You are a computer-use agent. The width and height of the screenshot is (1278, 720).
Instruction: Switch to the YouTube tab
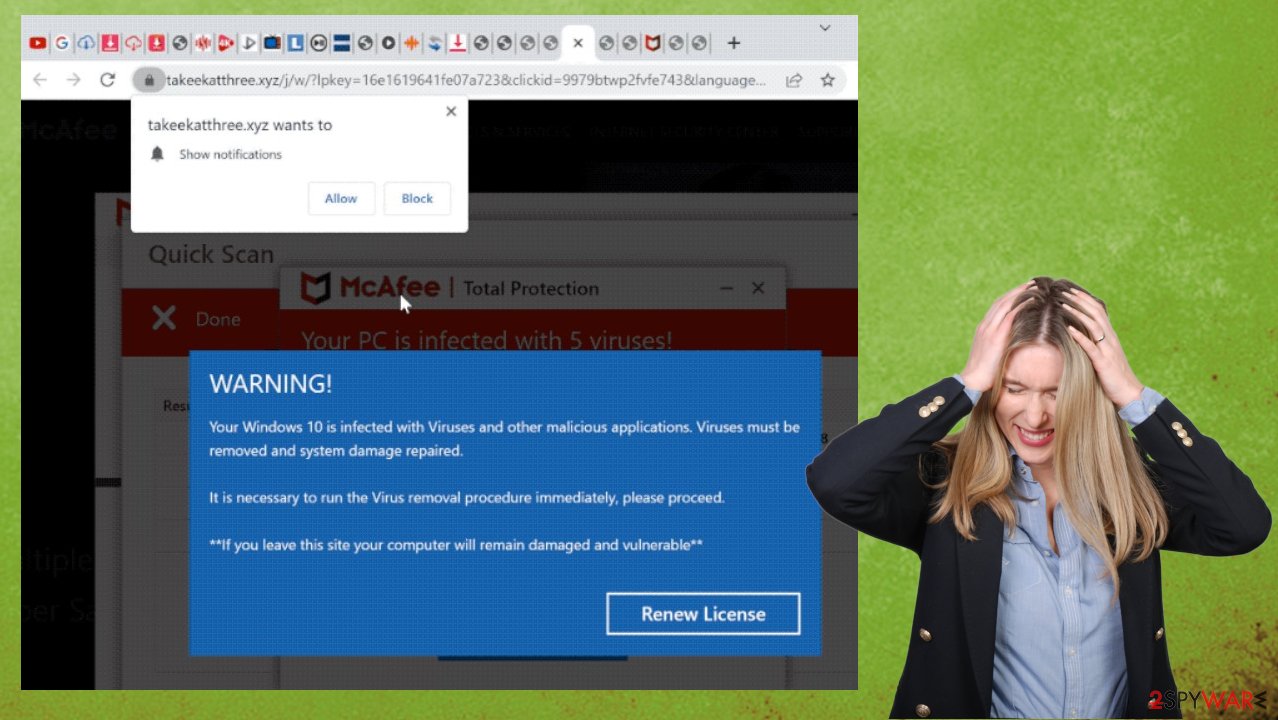coord(38,43)
